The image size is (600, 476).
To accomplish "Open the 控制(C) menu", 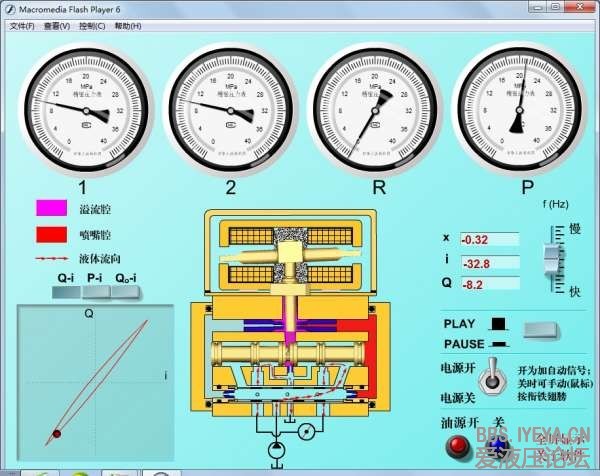I will pos(93,26).
